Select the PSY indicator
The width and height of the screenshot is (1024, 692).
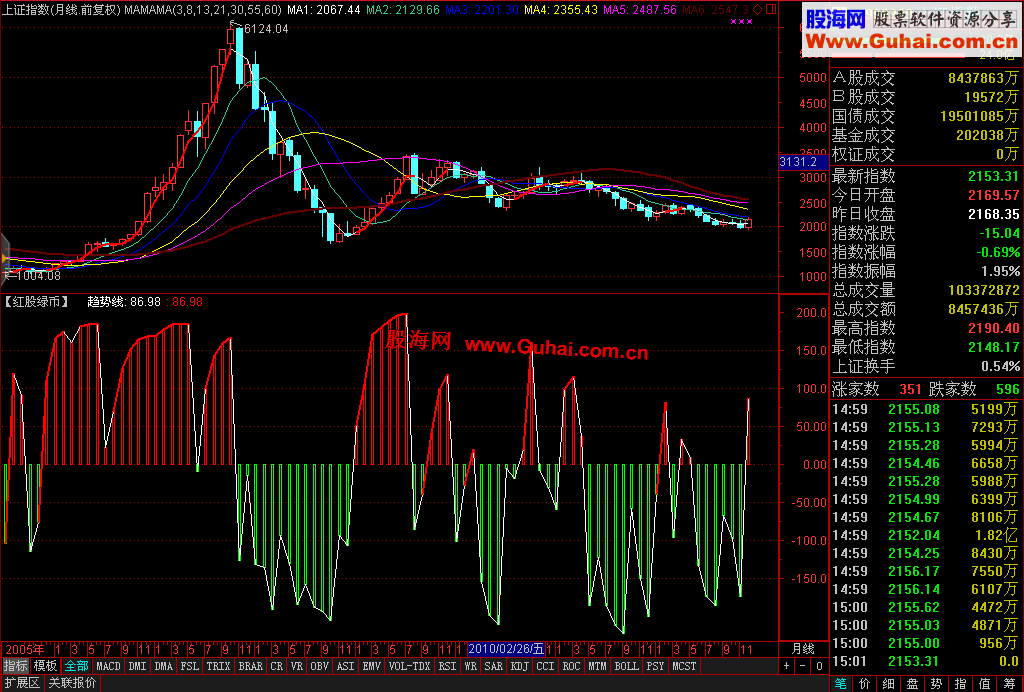pyautogui.click(x=655, y=666)
